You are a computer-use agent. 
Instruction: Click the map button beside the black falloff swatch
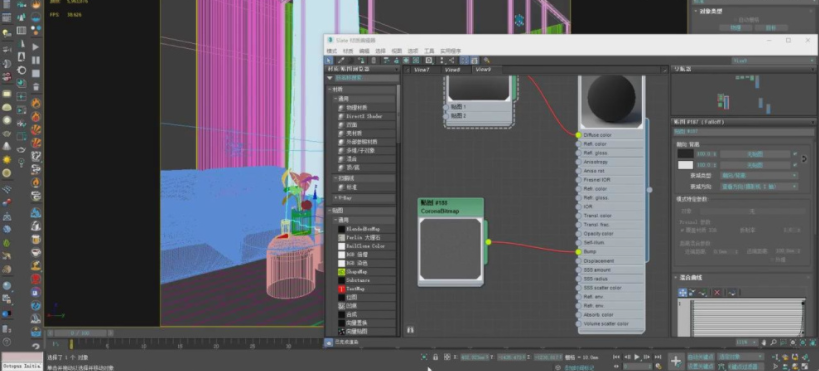tap(755, 154)
